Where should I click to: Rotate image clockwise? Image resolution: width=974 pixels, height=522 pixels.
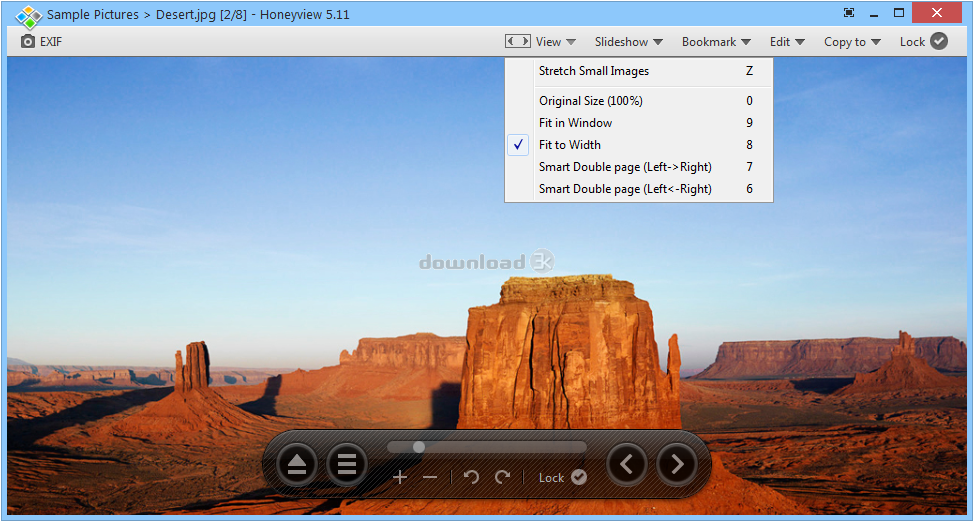click(x=502, y=477)
